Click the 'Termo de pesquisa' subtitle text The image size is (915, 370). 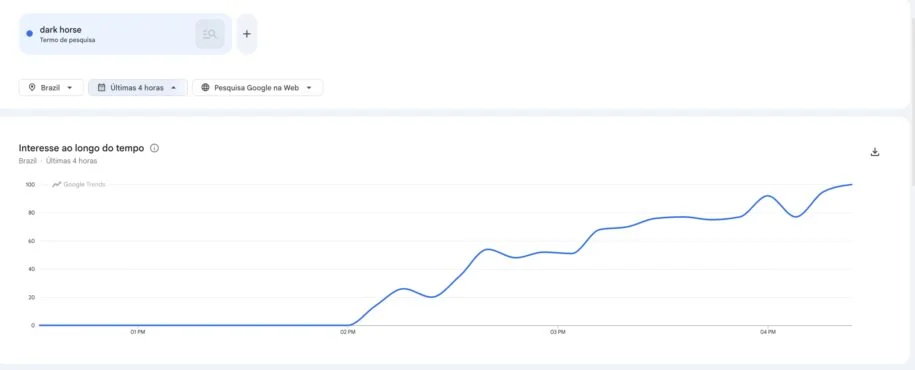click(x=67, y=40)
